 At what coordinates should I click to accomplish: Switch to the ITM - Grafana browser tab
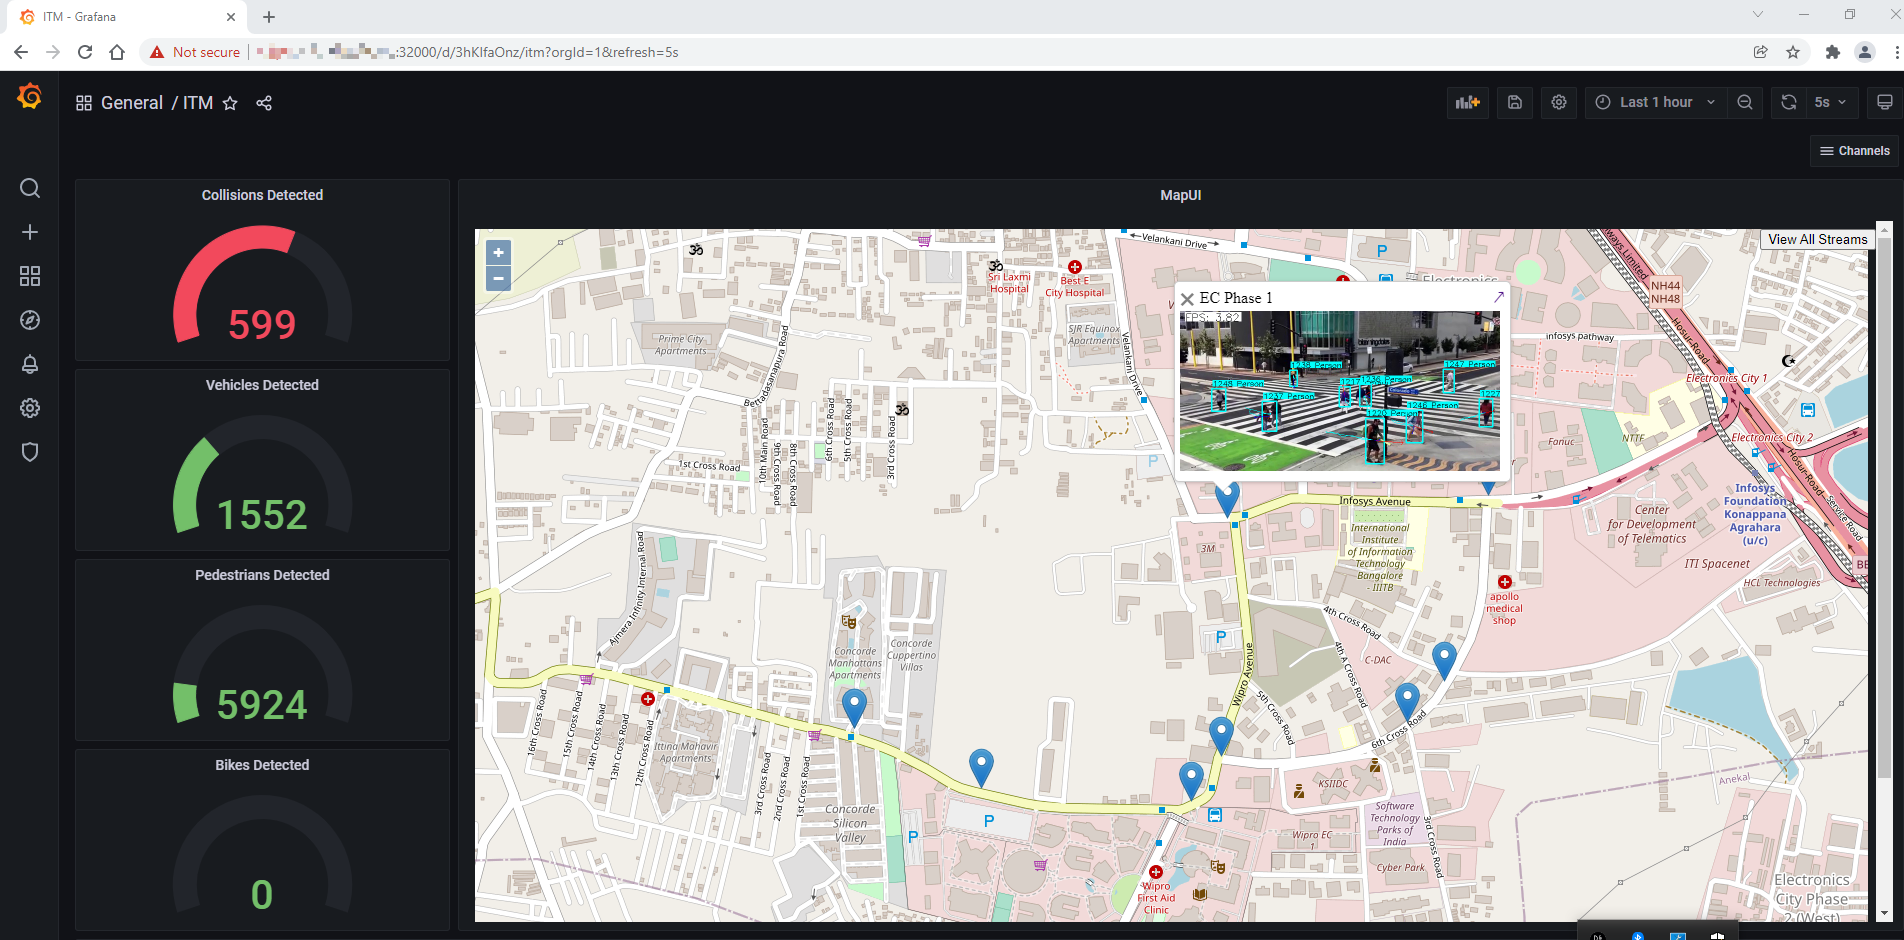click(120, 16)
